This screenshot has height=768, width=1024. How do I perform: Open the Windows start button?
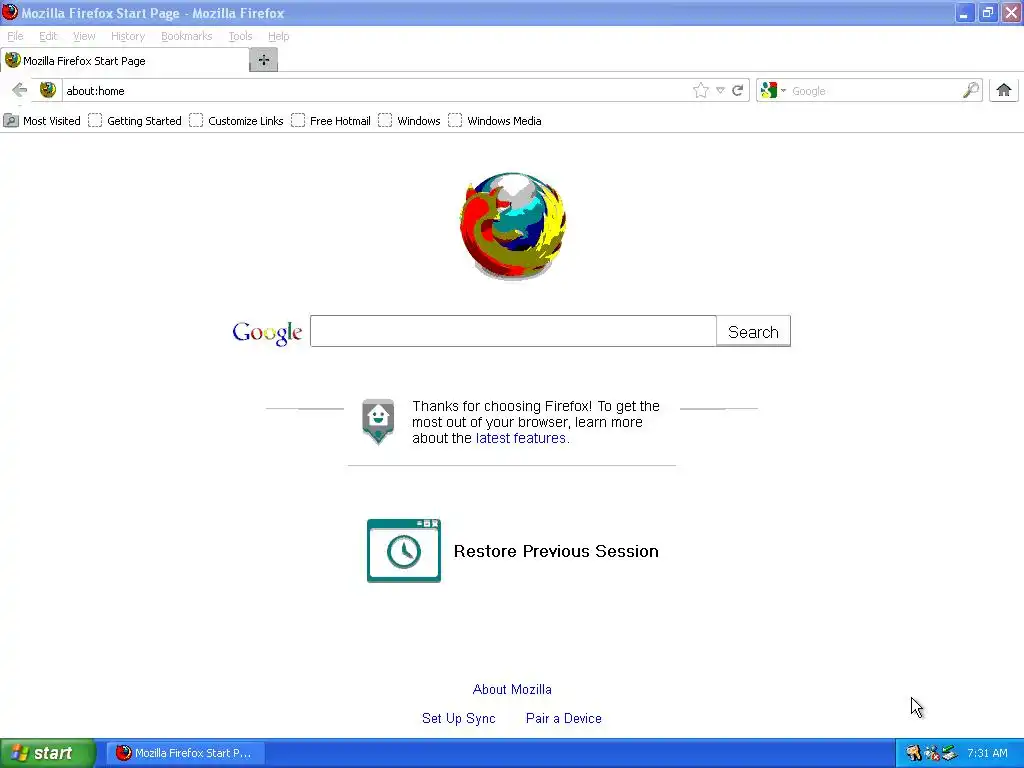(48, 753)
